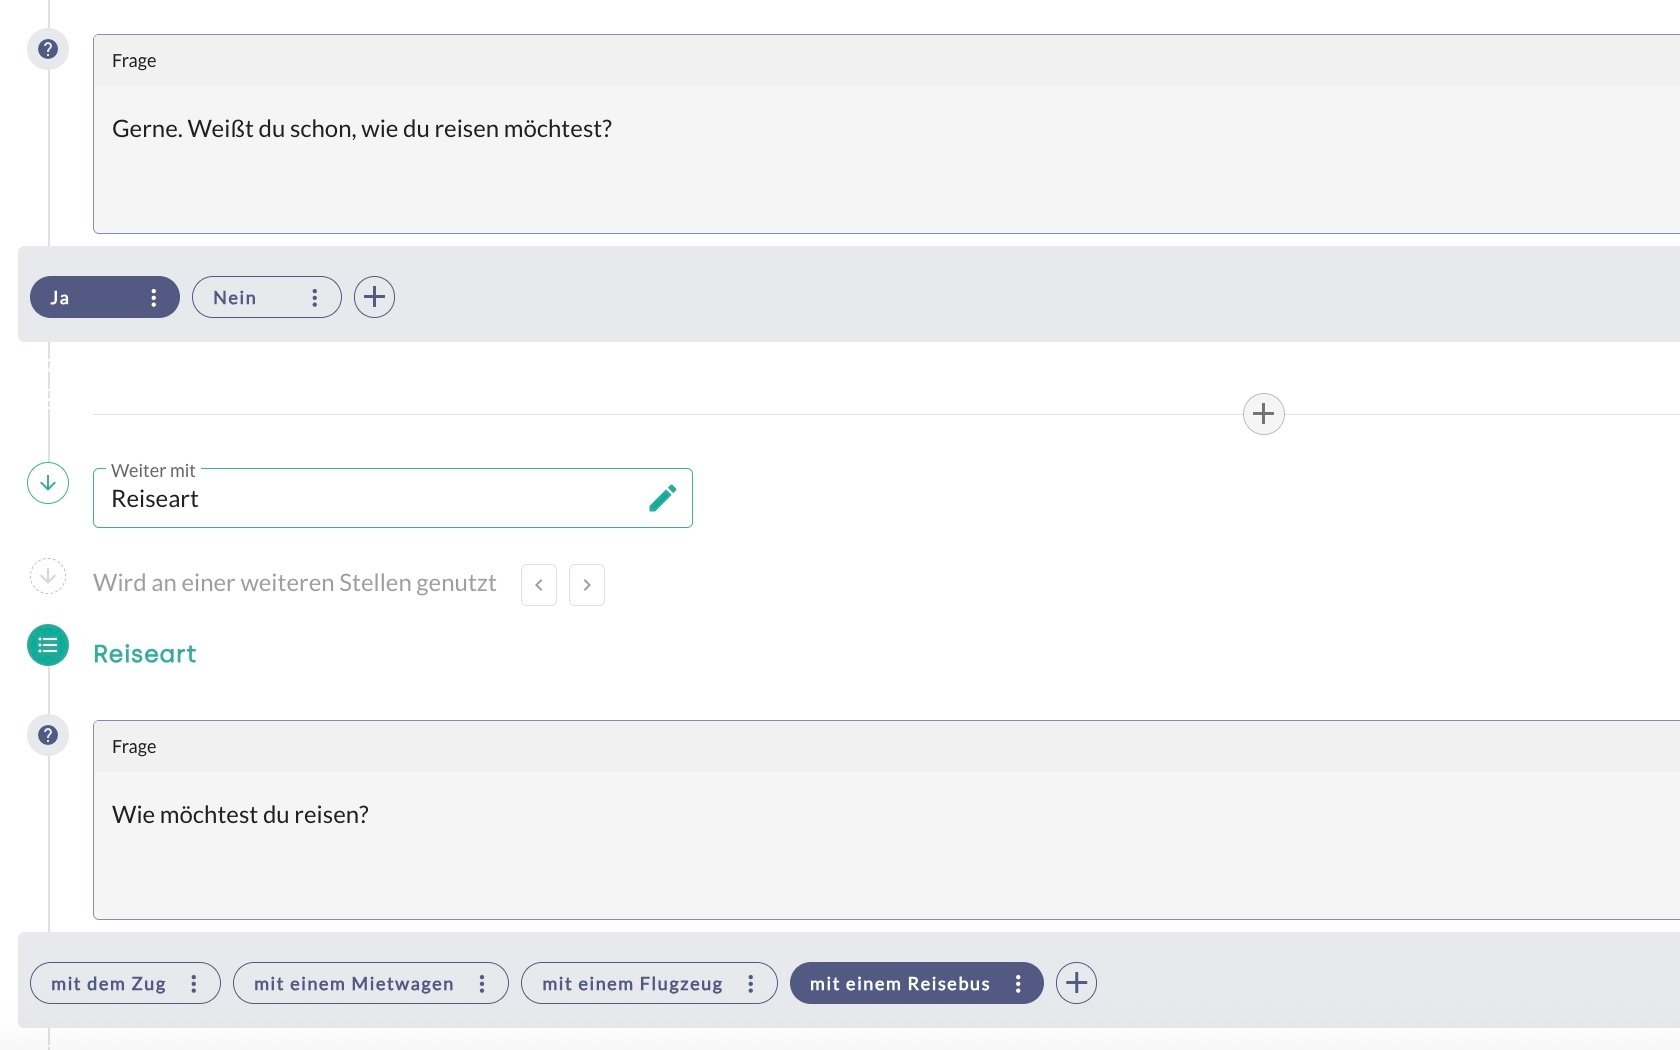The image size is (1680, 1050).
Task: Click the pencil edit icon next to Reiseart
Action: click(662, 498)
